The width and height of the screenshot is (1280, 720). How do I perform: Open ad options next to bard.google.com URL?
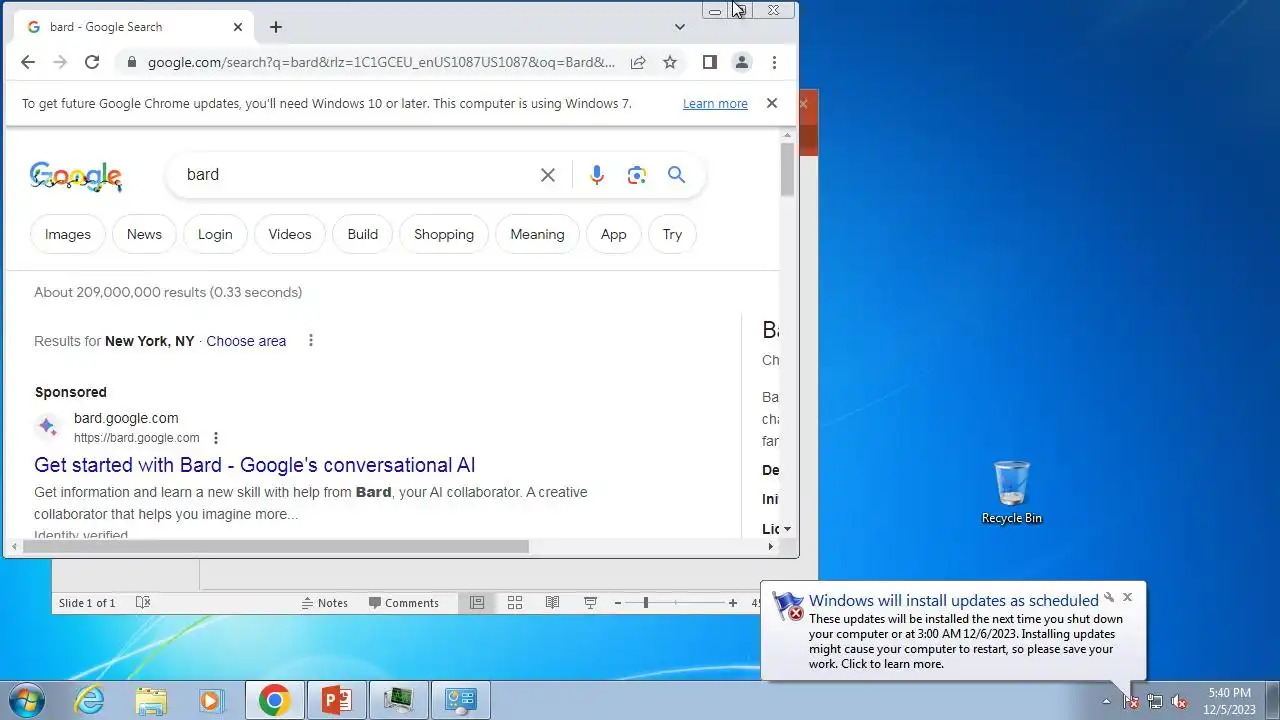(x=216, y=438)
